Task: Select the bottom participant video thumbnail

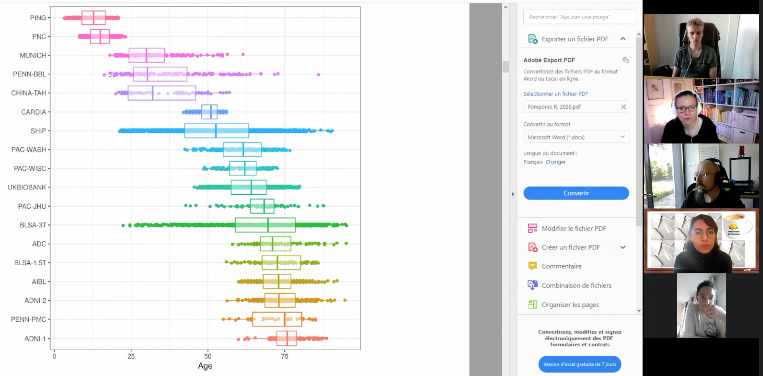Action: 701,305
